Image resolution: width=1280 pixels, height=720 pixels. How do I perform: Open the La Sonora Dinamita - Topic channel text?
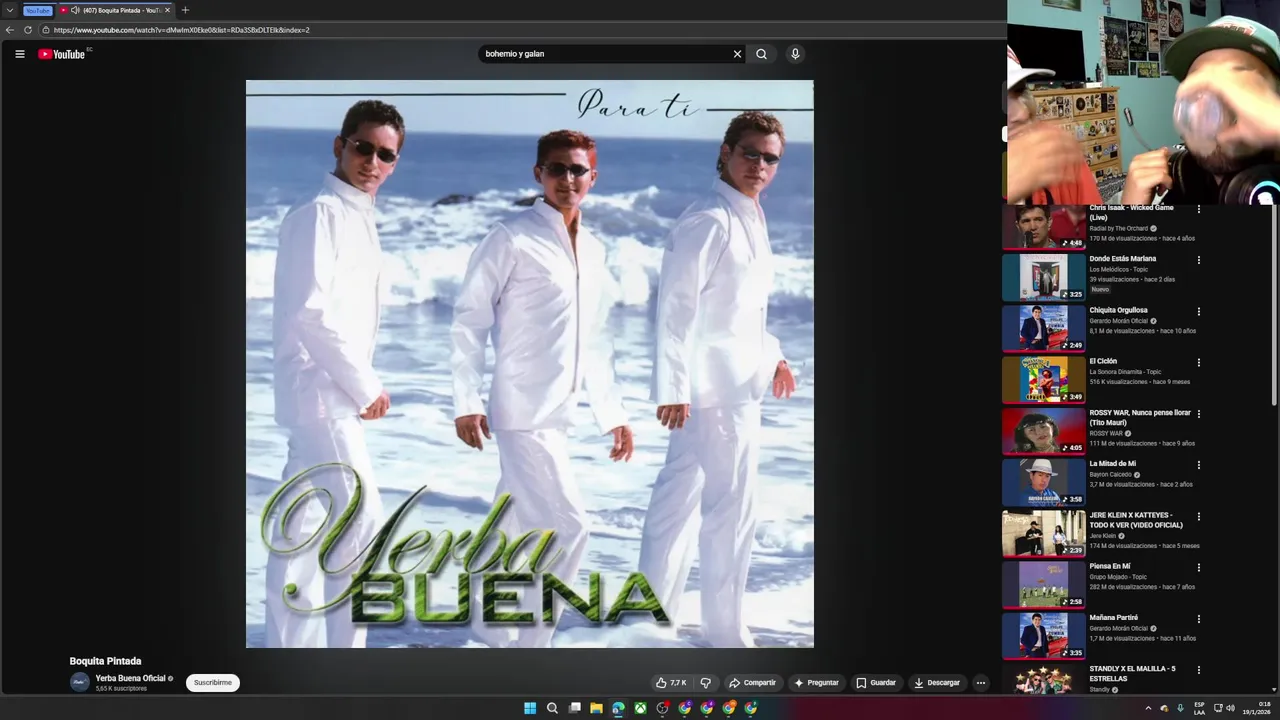(x=1125, y=372)
